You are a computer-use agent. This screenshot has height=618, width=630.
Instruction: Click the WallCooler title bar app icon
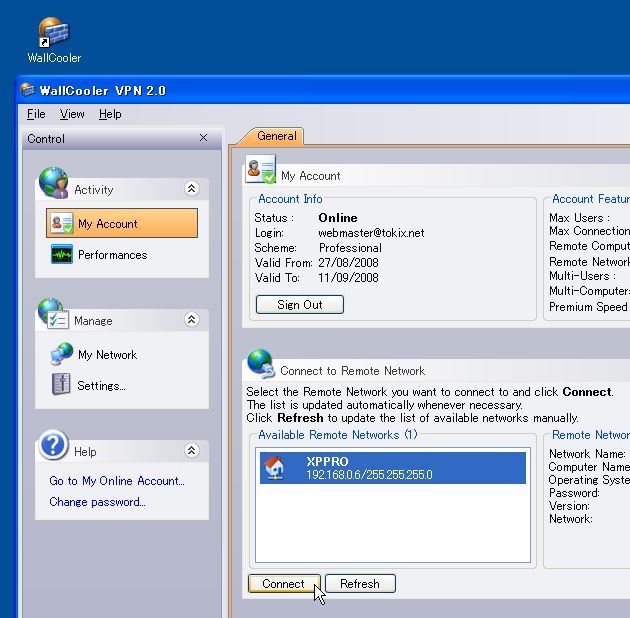[27, 90]
